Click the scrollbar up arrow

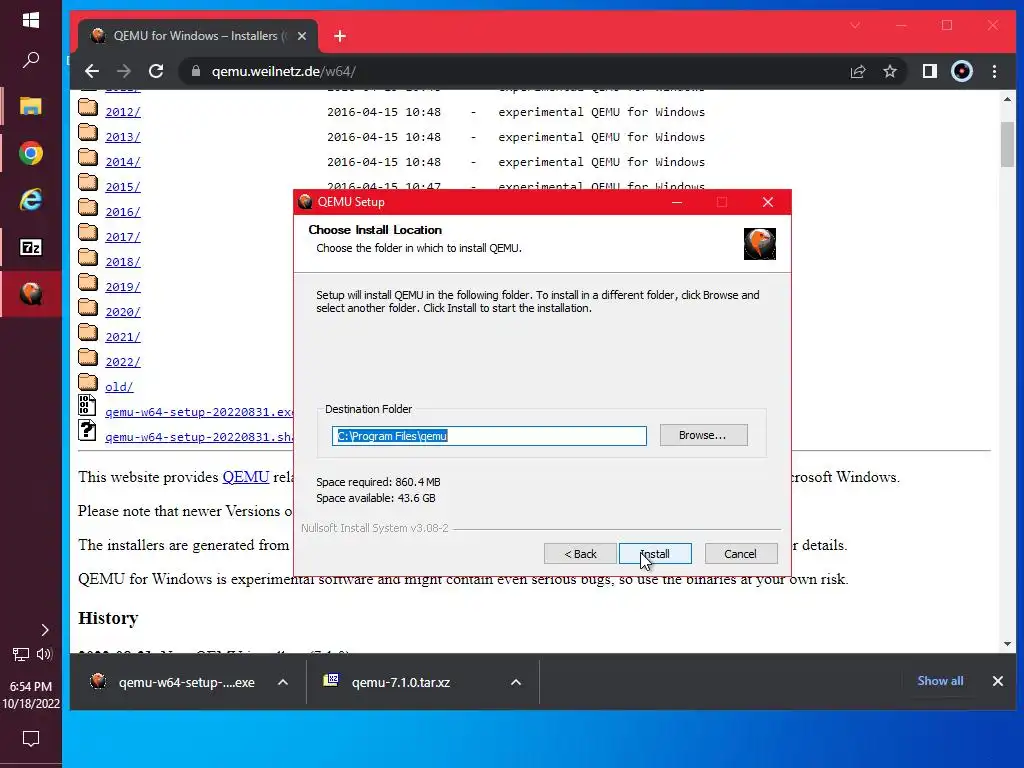tap(1007, 99)
